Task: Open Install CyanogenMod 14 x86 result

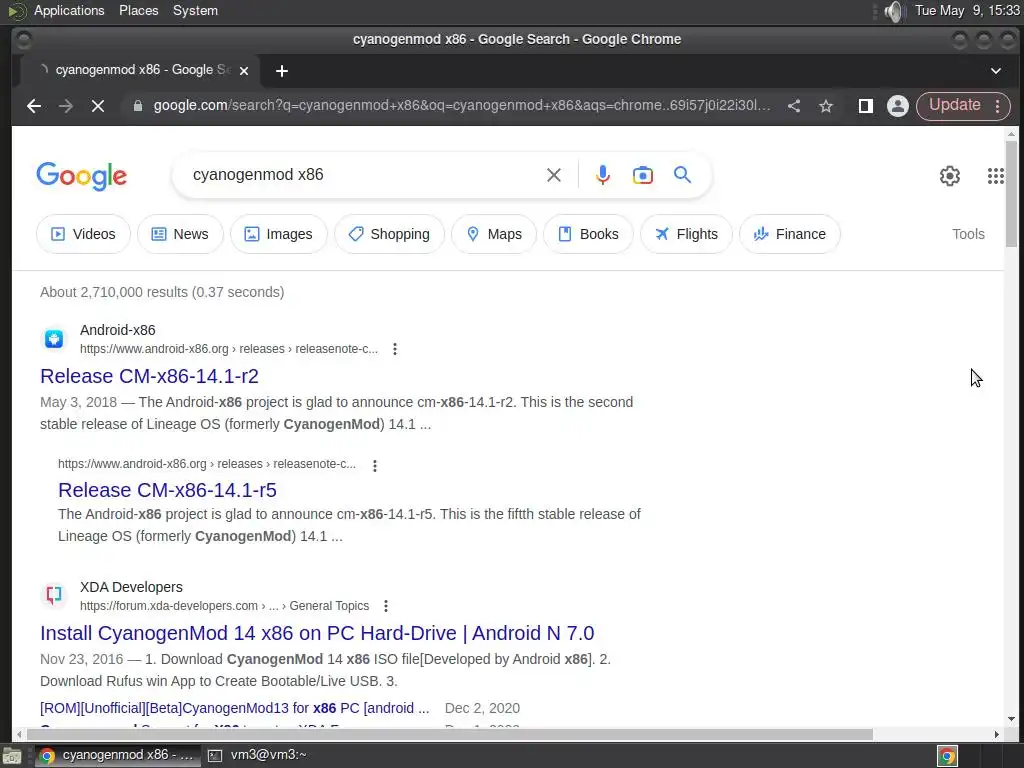Action: 317,633
